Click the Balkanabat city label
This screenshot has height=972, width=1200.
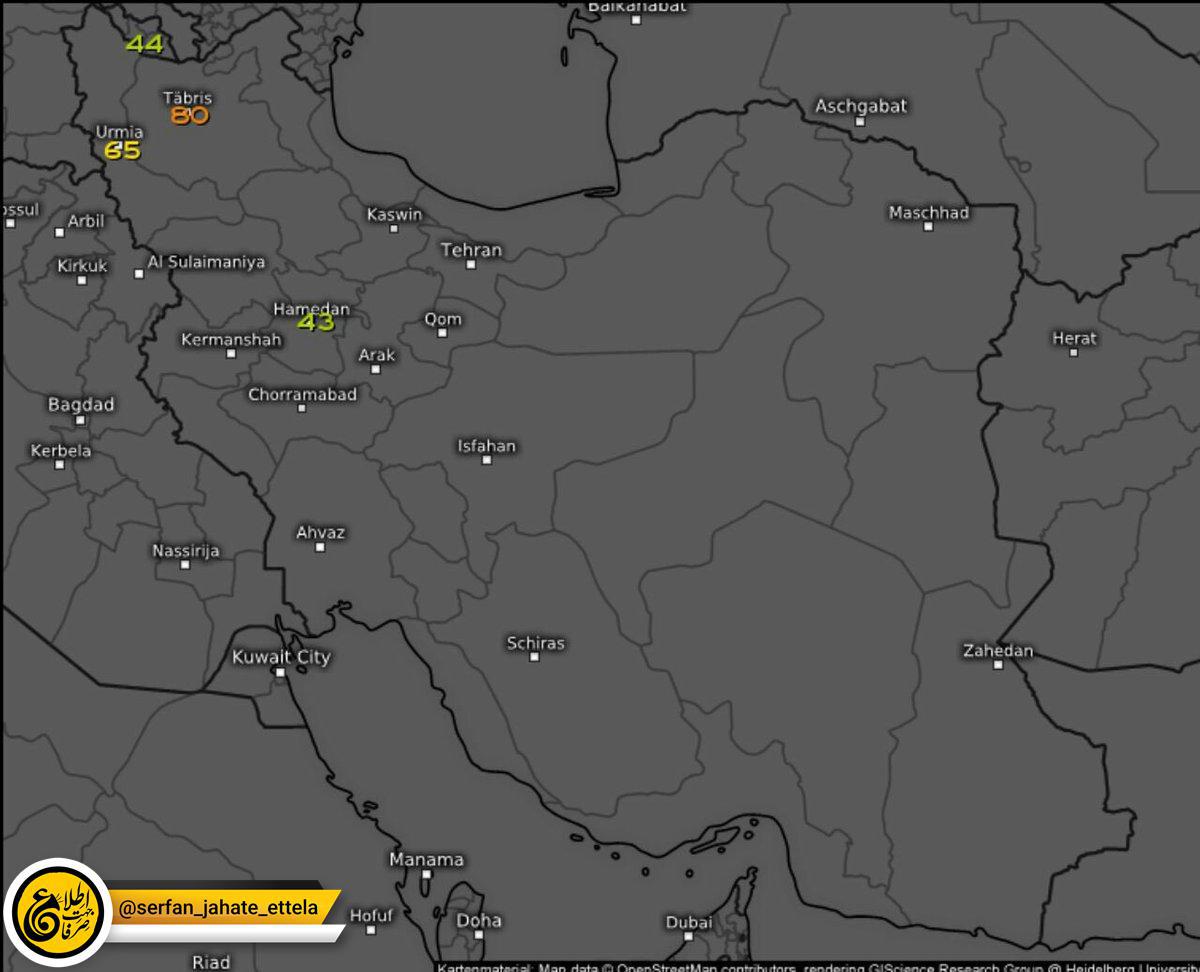point(637,6)
